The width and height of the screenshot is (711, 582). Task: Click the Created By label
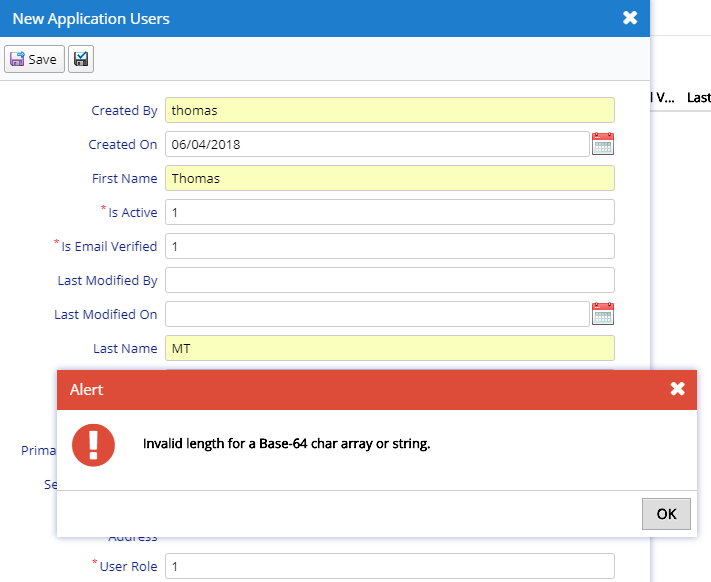(124, 111)
